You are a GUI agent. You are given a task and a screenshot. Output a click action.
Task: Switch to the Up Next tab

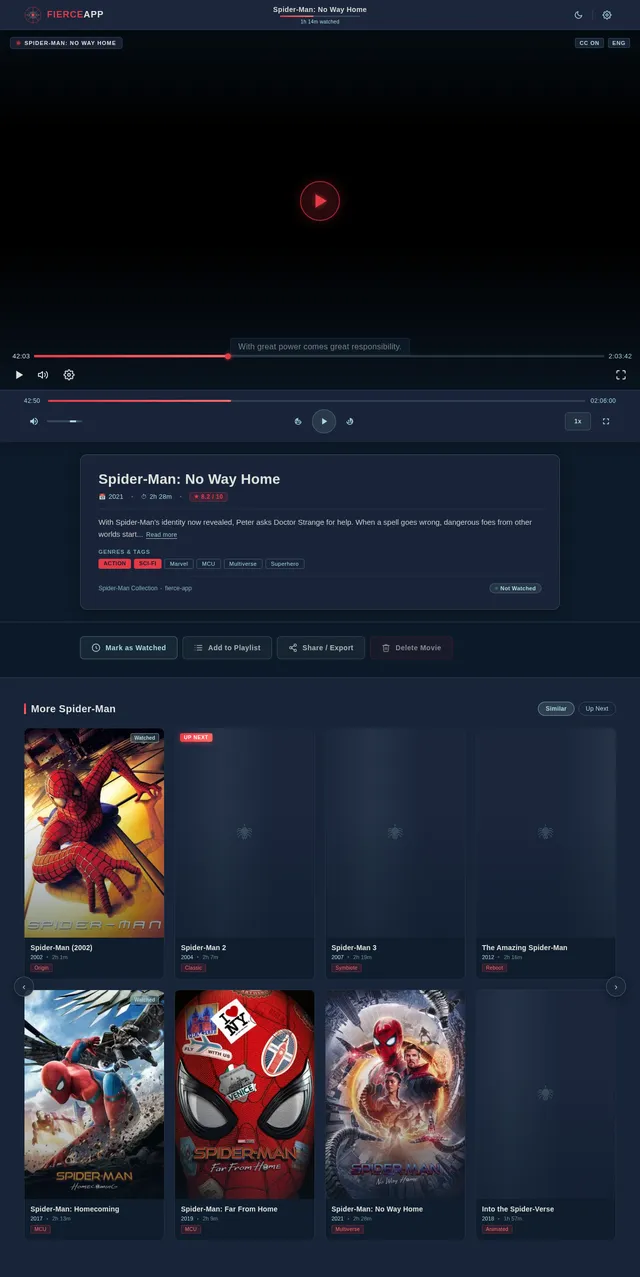click(597, 709)
